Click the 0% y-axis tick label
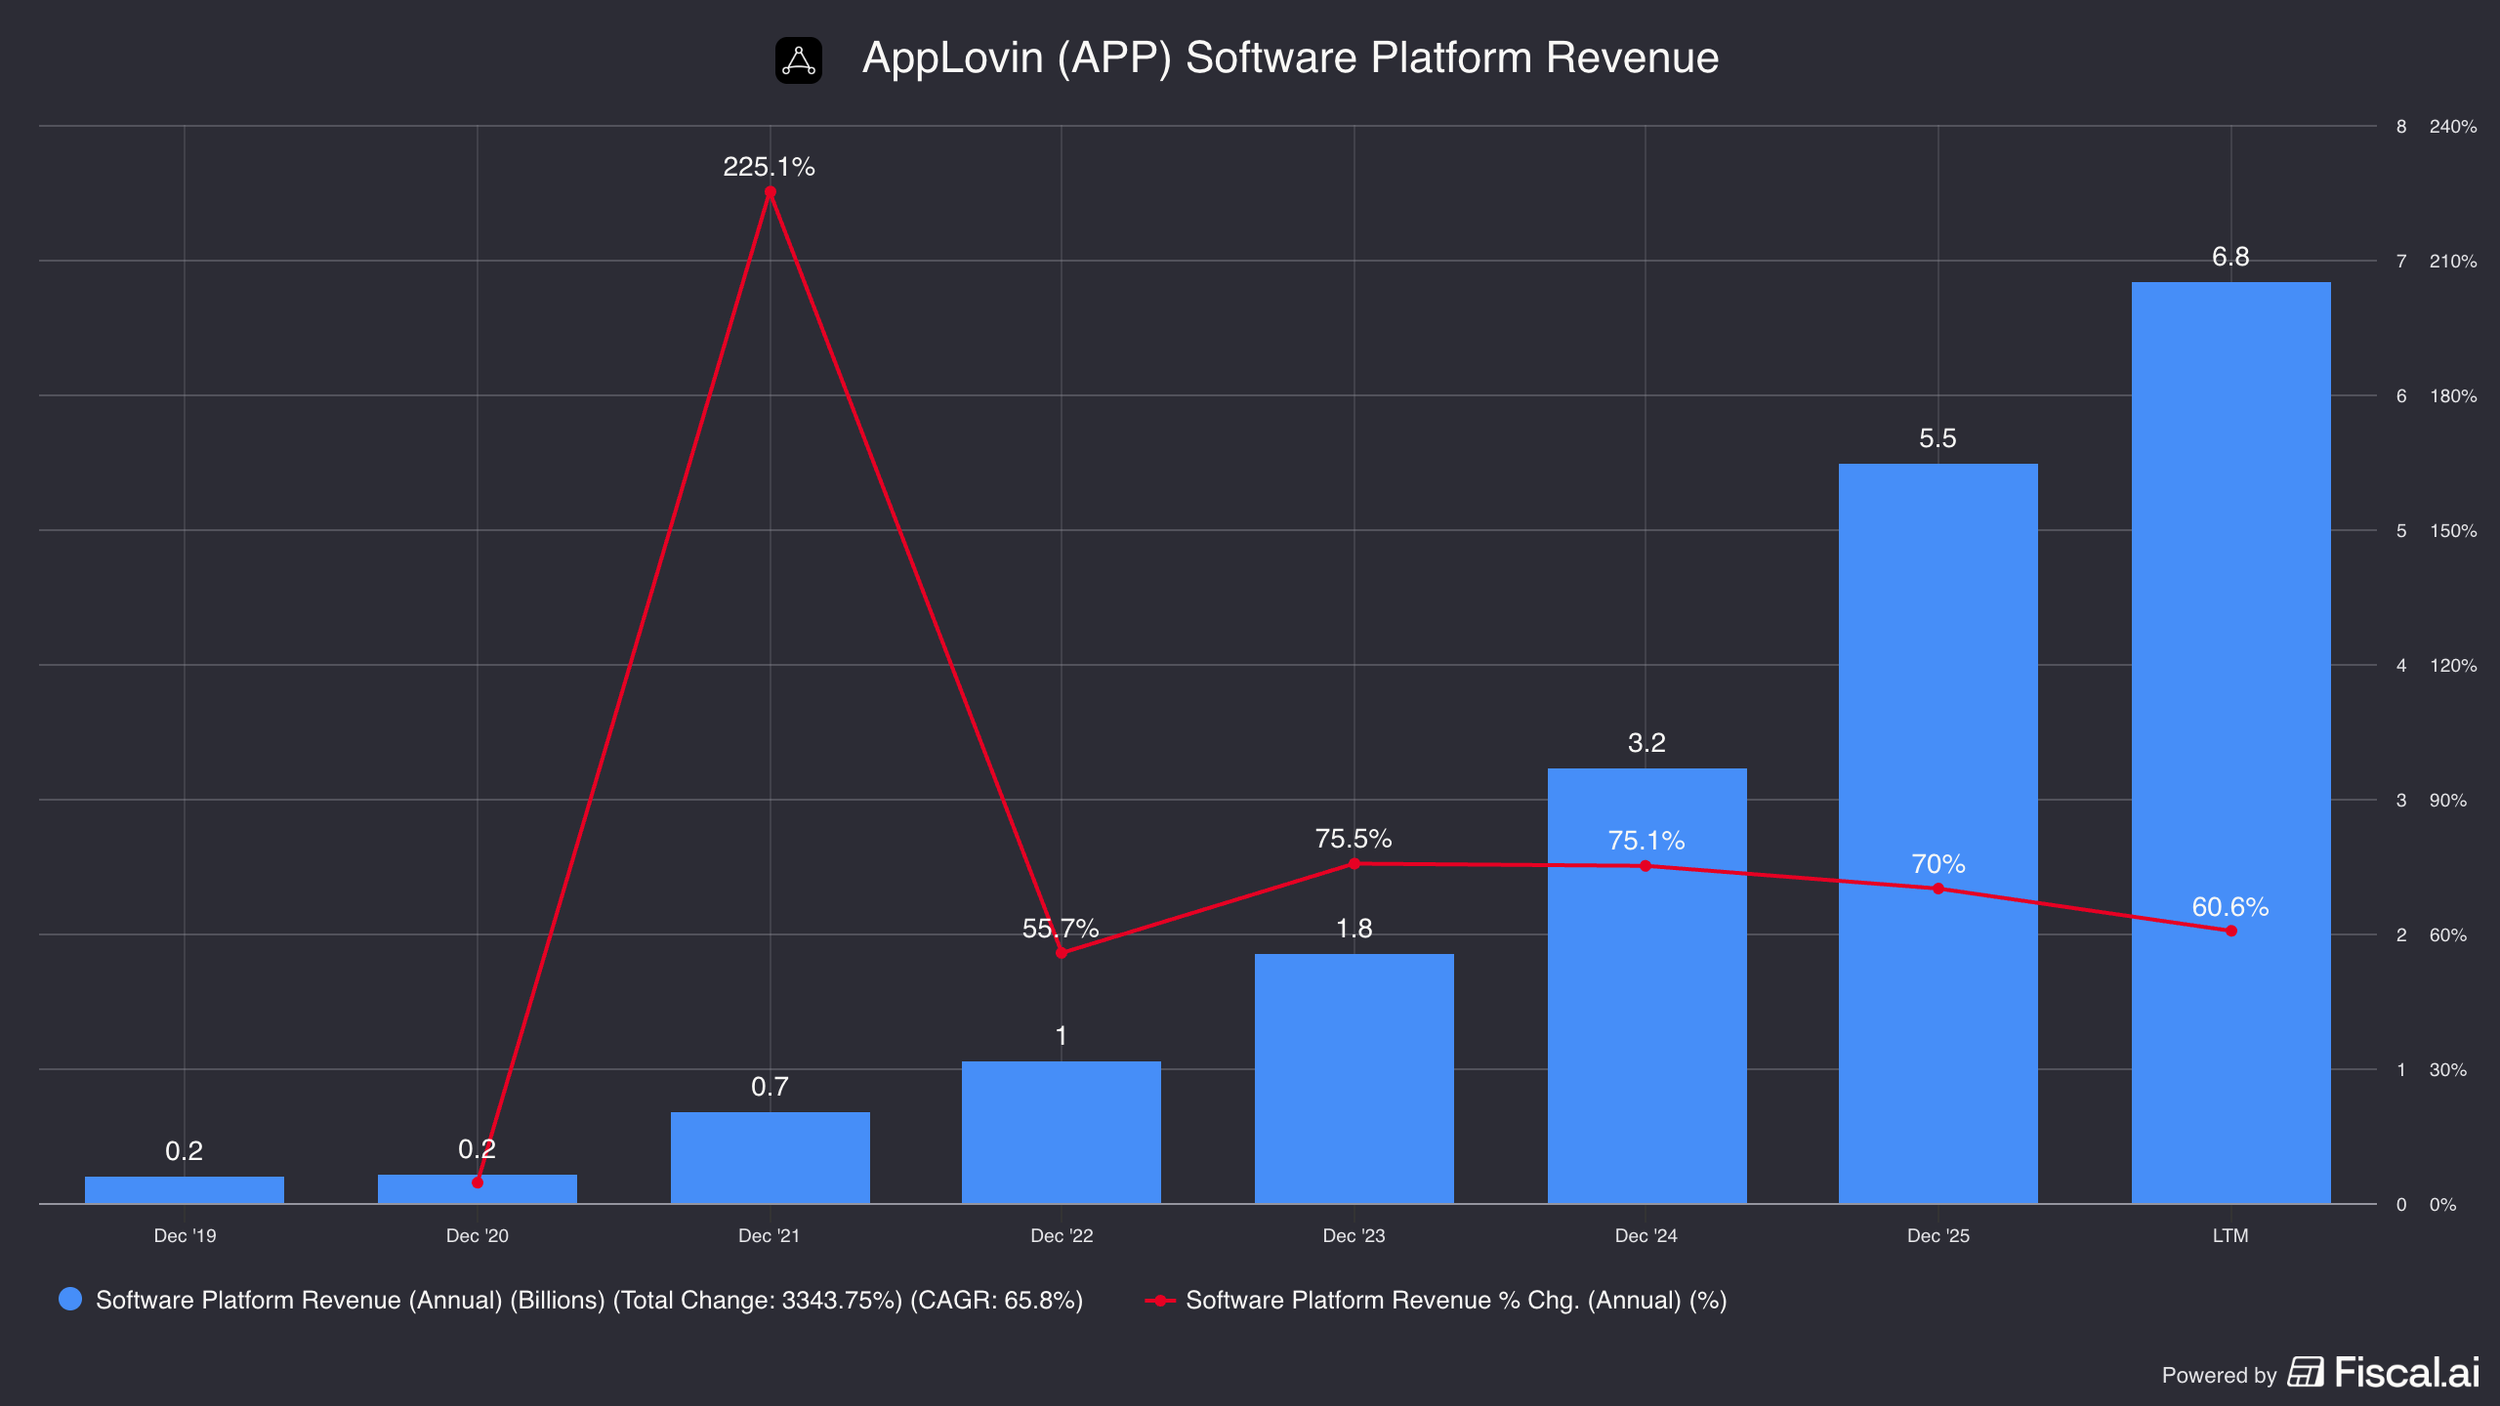 (x=2443, y=1205)
